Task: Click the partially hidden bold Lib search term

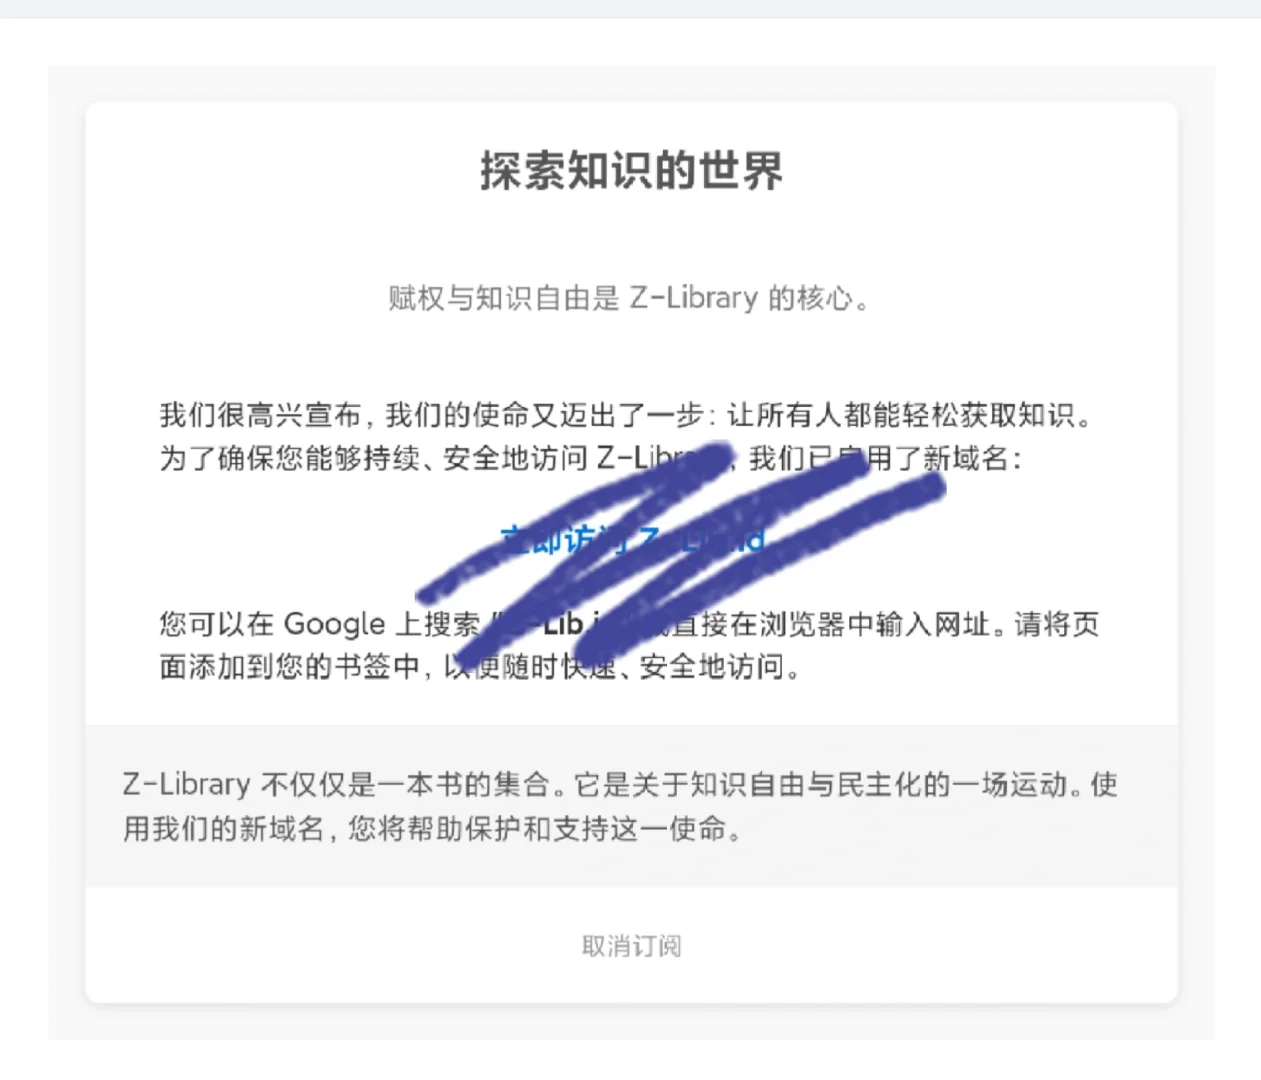Action: coord(562,624)
